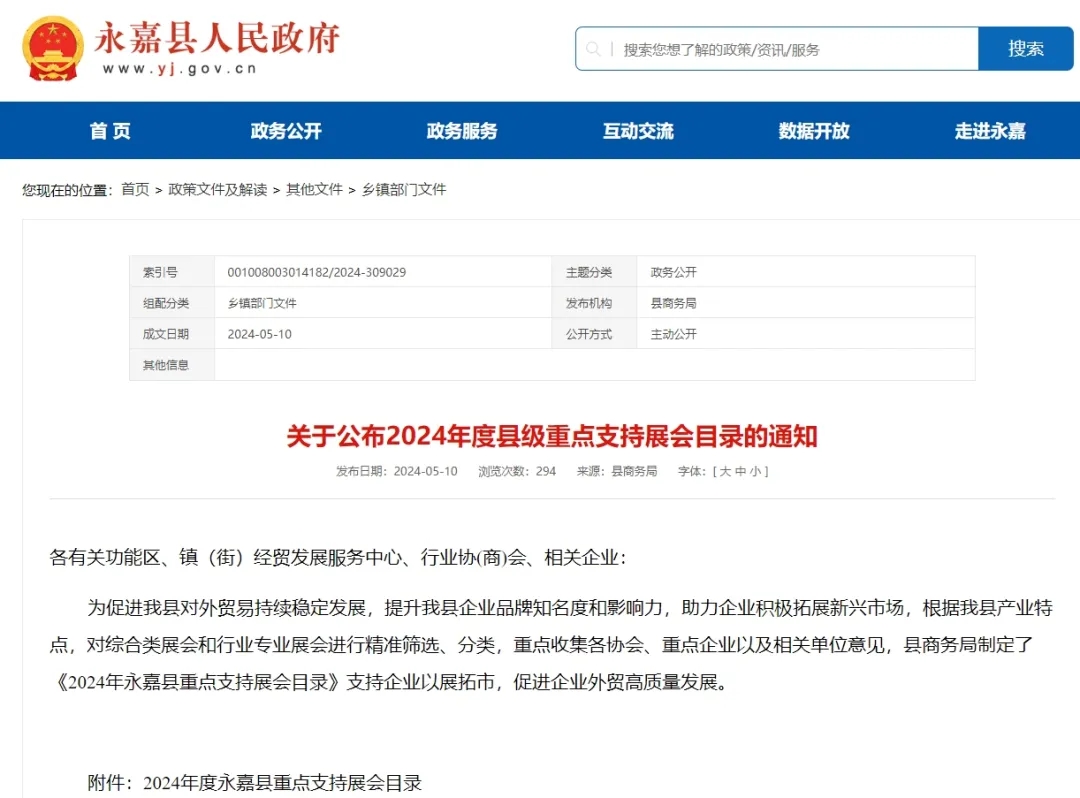Viewport: 1080px width, 798px height.
Task: Click the magnifier icon in search box
Action: point(594,49)
